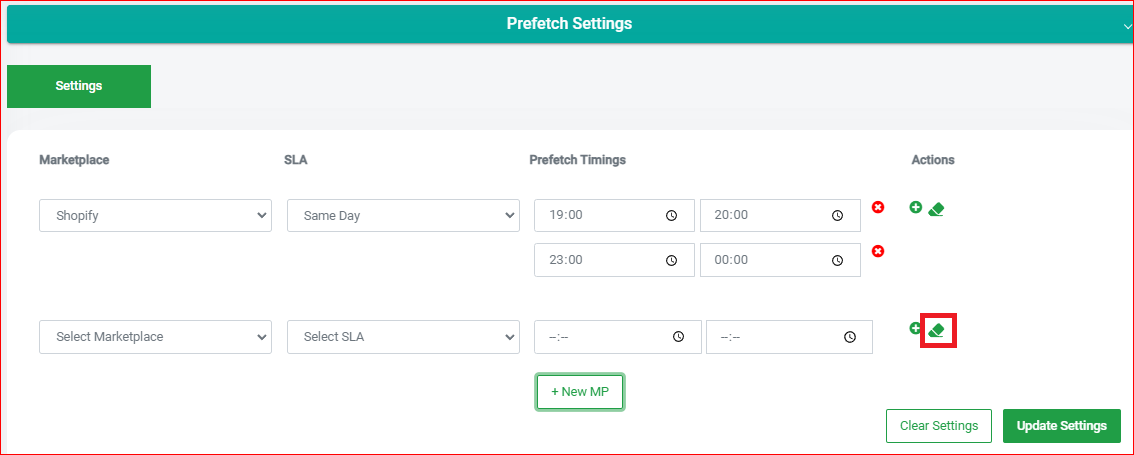The image size is (1134, 455).
Task: Open the Same Day SLA dropdown
Action: (x=403, y=216)
